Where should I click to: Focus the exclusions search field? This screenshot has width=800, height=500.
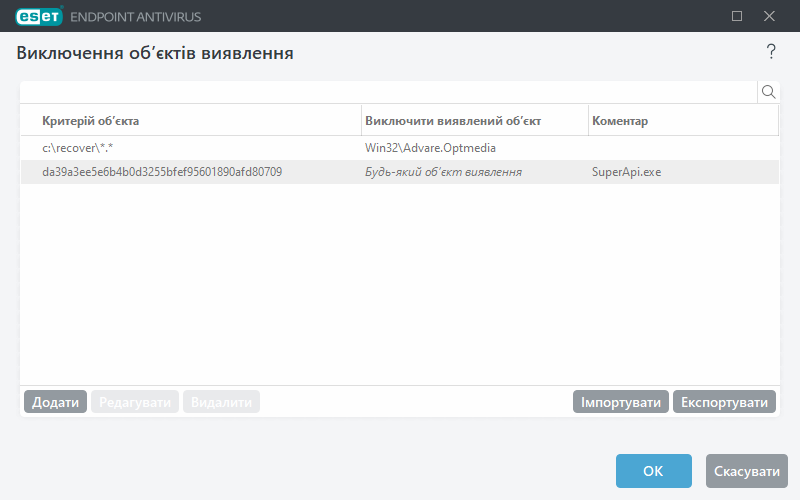click(x=389, y=92)
